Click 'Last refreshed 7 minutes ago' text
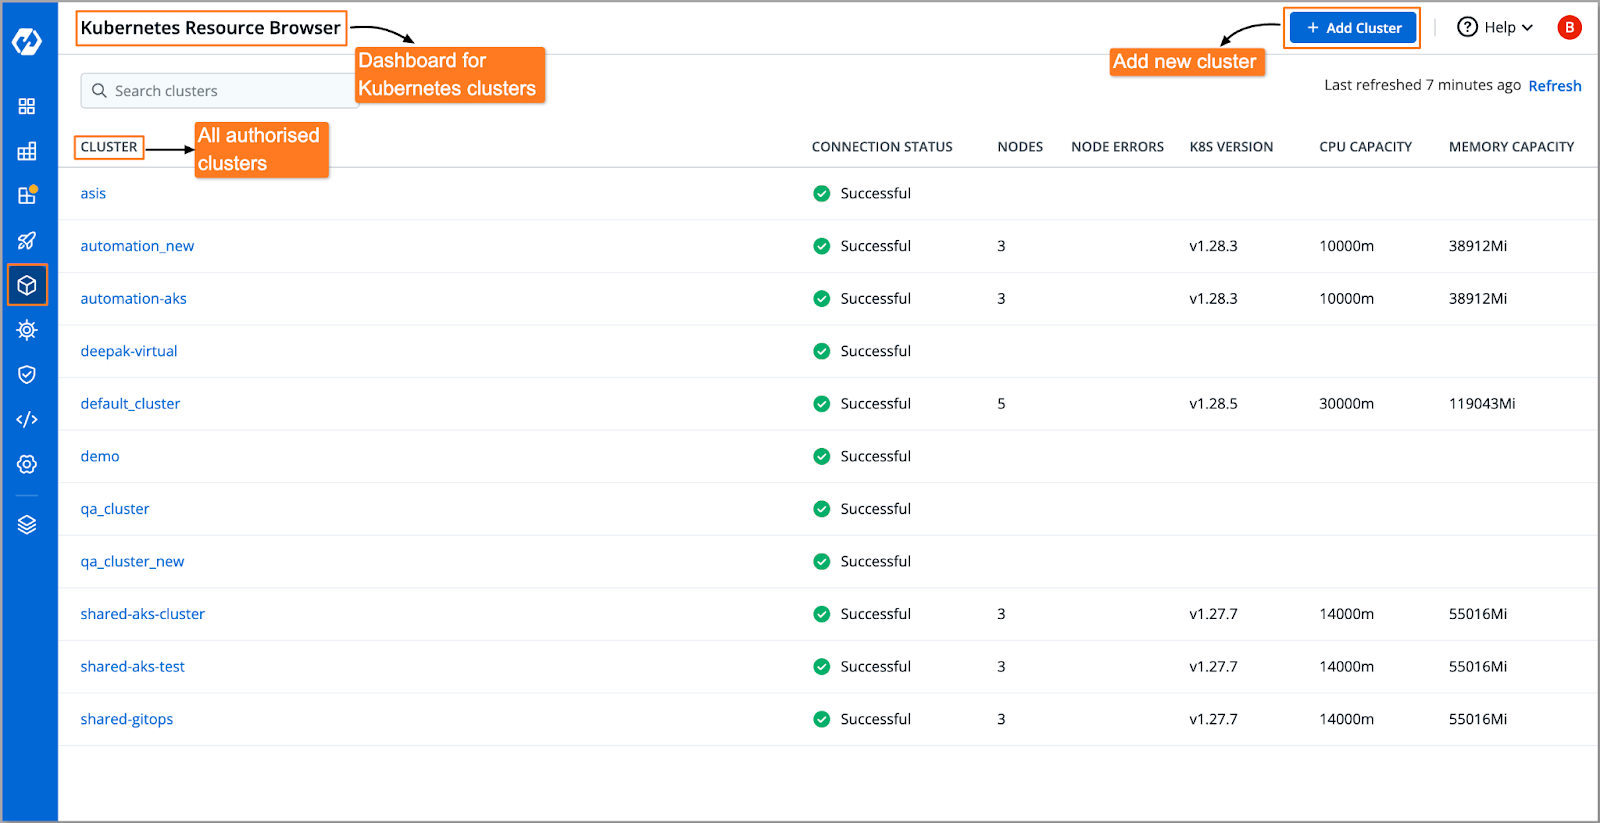This screenshot has height=823, width=1600. point(1422,85)
